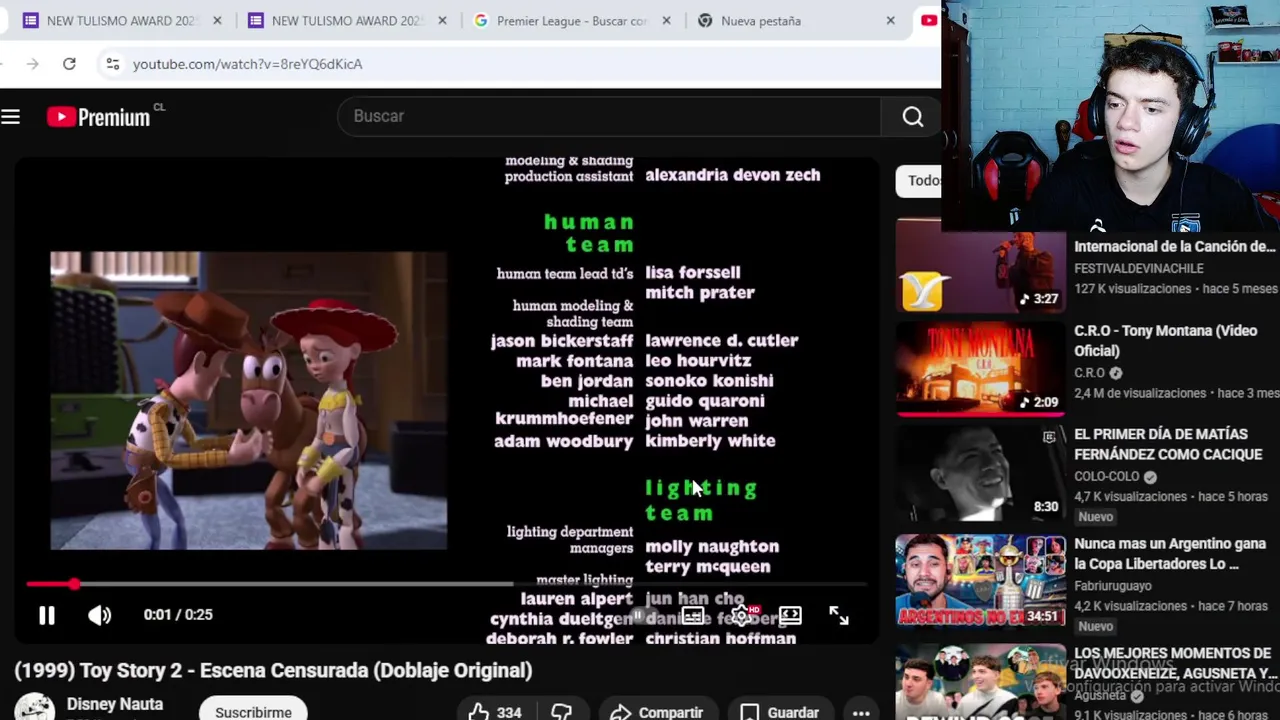Open site information icon in address bar
This screenshot has height=720, width=1280.
point(112,64)
